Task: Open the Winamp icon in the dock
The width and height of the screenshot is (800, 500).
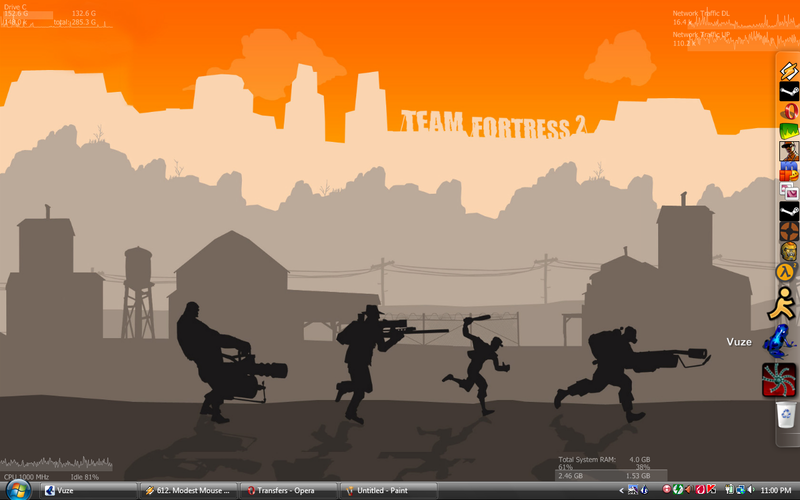Action: (789, 71)
